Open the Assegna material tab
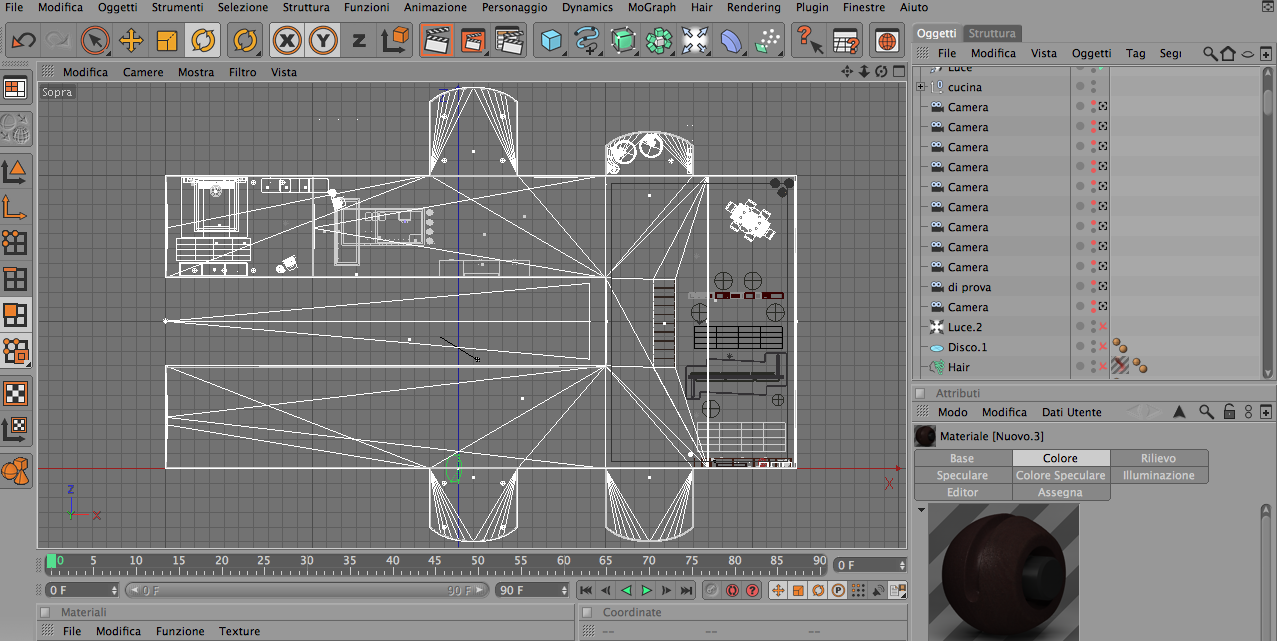The width and height of the screenshot is (1277, 641). coord(1060,492)
